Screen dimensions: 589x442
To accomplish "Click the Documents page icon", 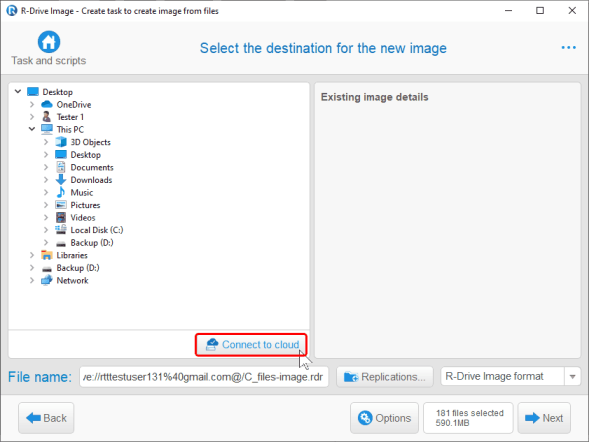I will [61, 167].
